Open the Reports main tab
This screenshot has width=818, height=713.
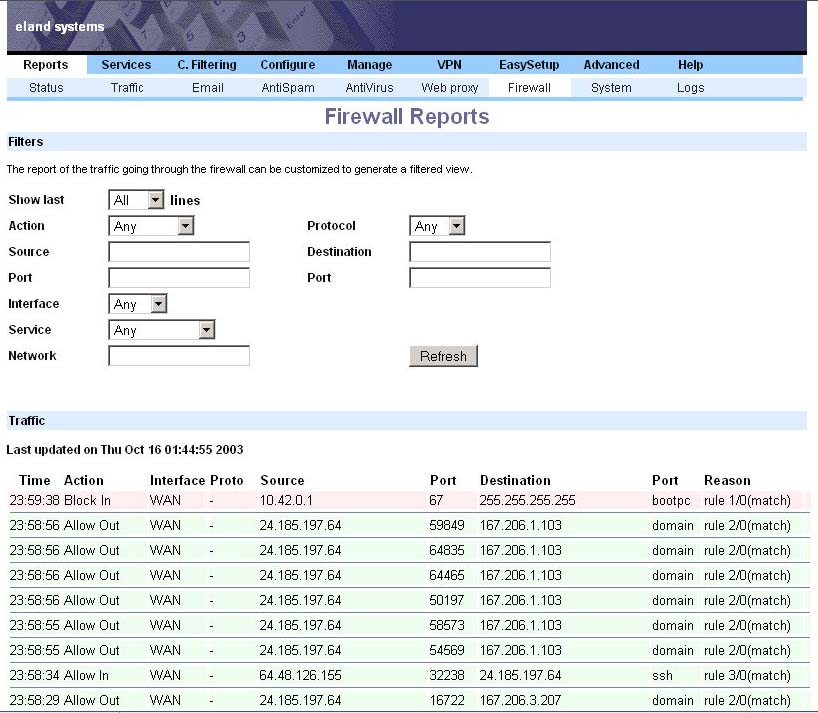[45, 65]
